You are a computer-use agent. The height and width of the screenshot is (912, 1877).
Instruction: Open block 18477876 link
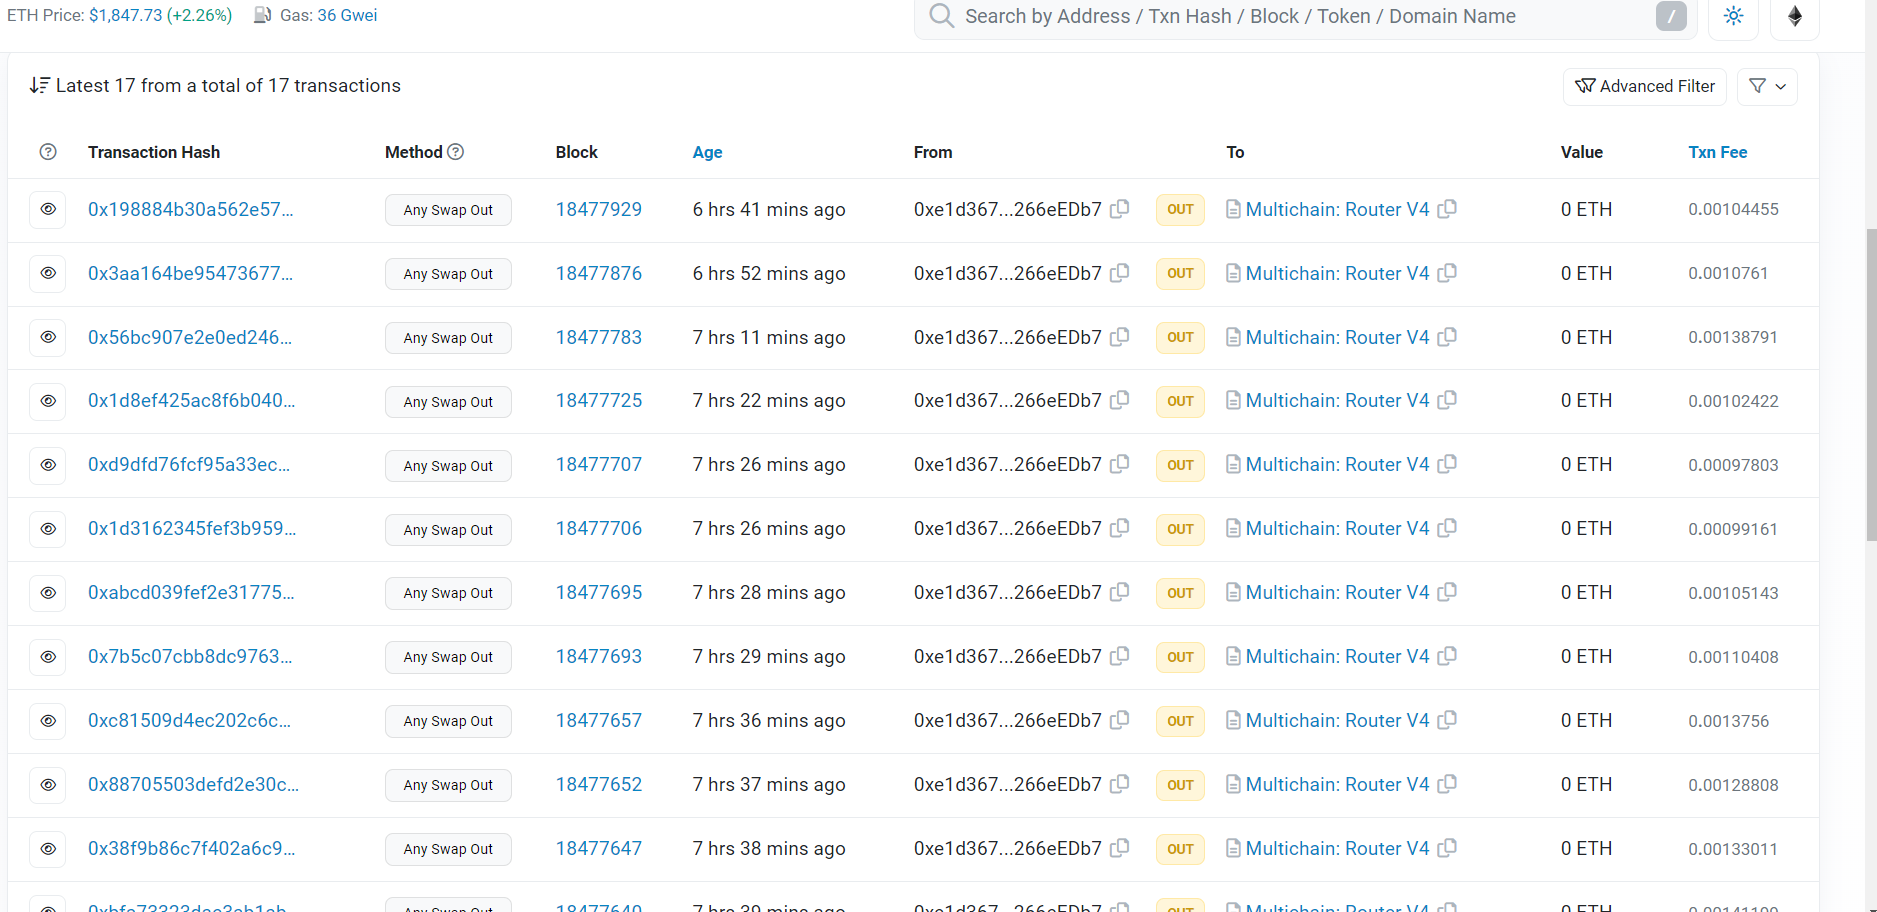[598, 273]
